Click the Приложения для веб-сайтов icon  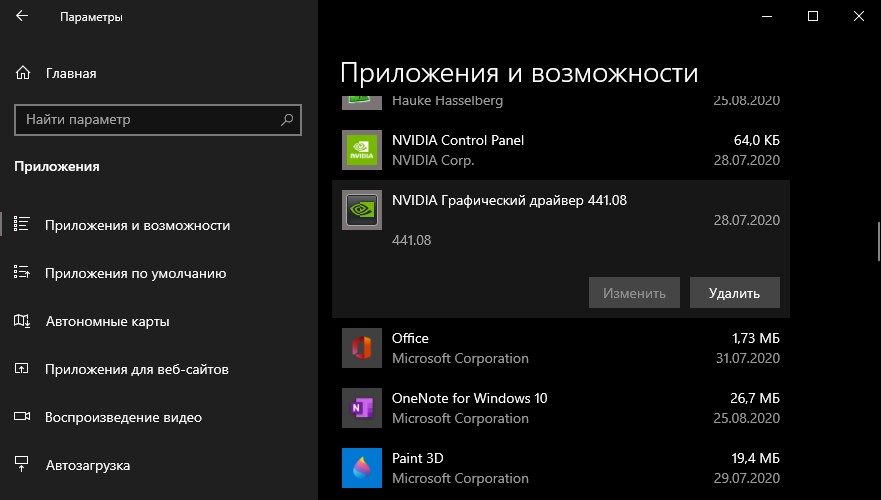[x=21, y=369]
